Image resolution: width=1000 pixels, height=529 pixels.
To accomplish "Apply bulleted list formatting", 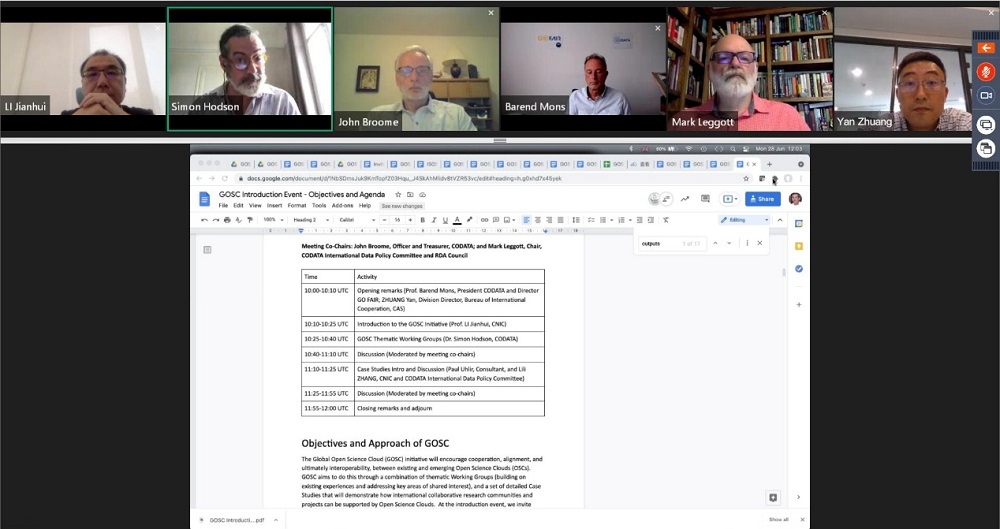I will (603, 220).
